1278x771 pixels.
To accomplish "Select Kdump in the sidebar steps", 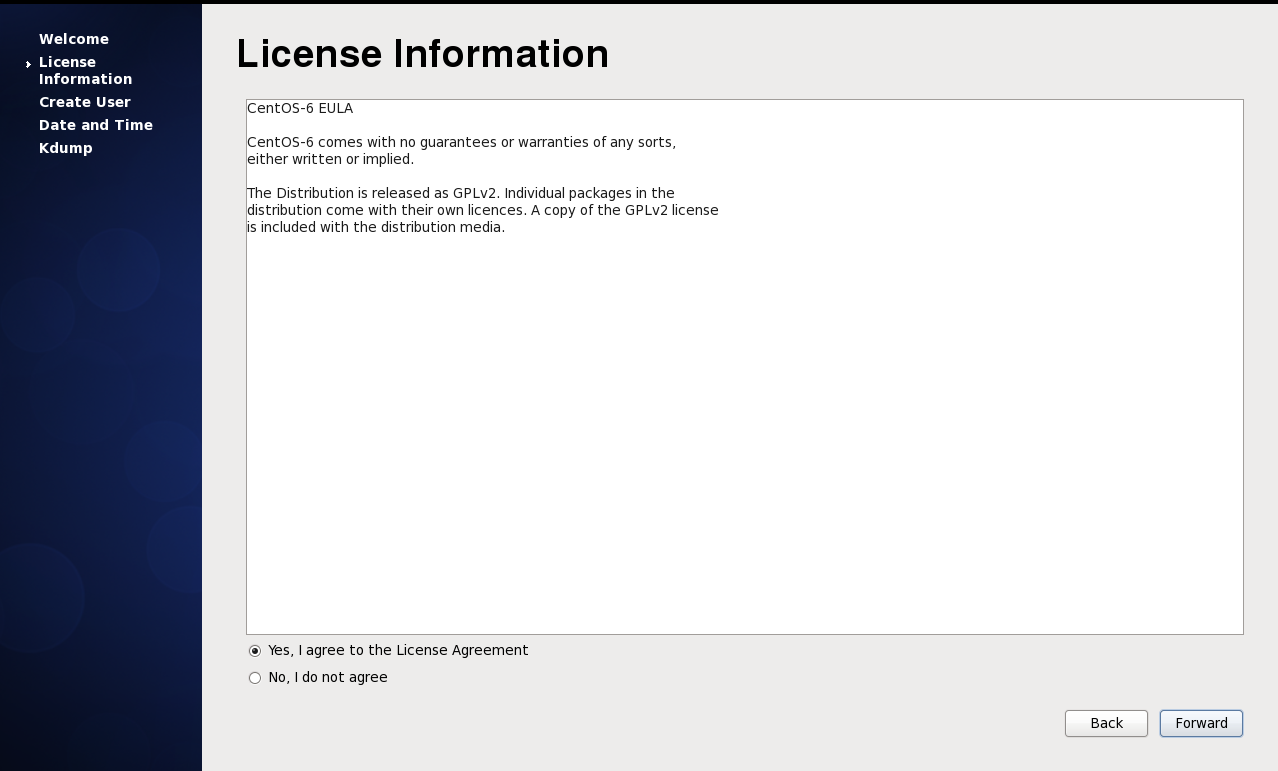I will (65, 148).
